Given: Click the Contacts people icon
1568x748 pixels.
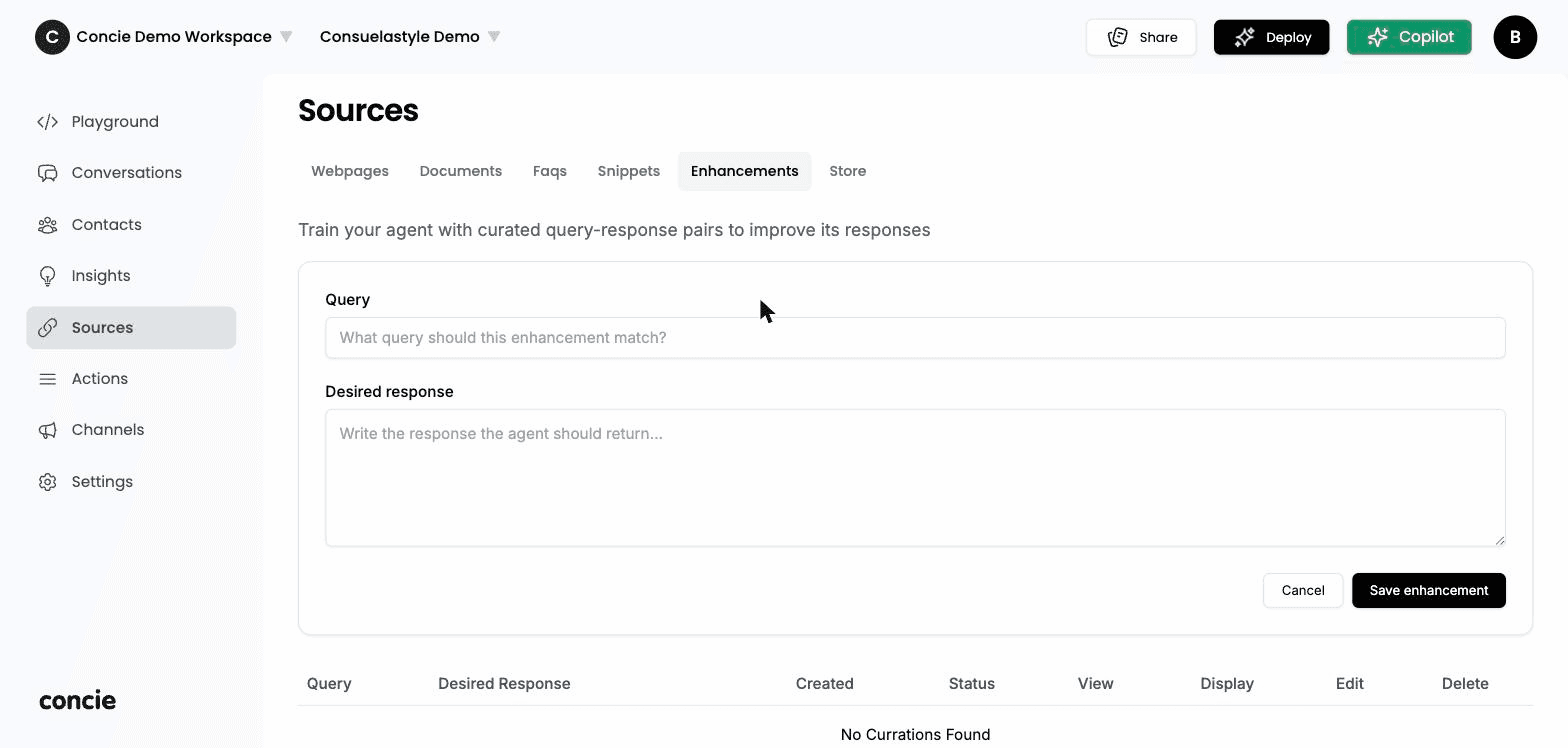Looking at the screenshot, I should click(47, 225).
